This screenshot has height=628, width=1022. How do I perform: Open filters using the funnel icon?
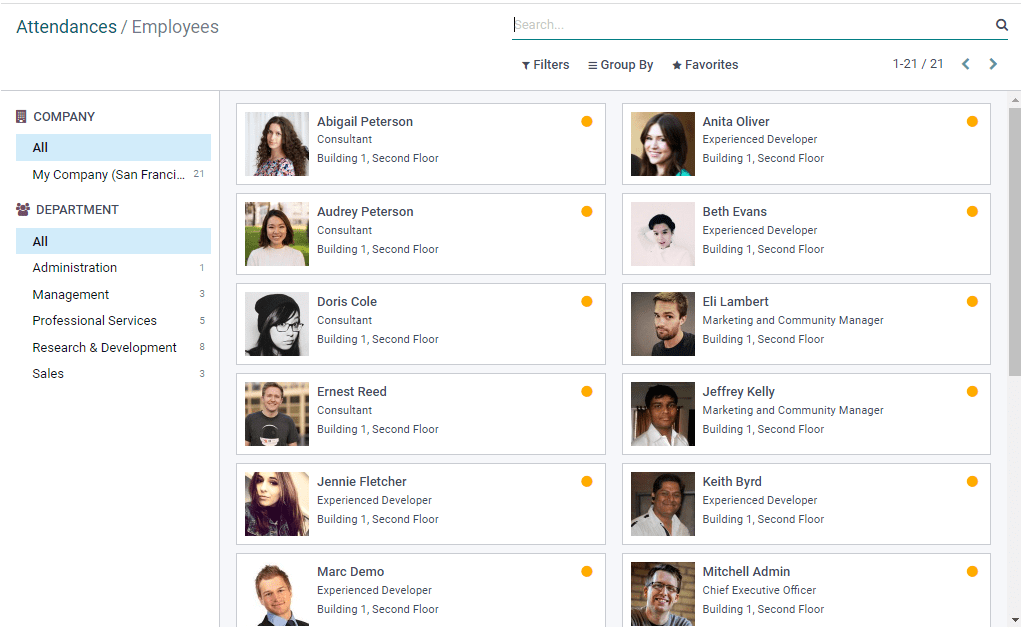coord(526,64)
